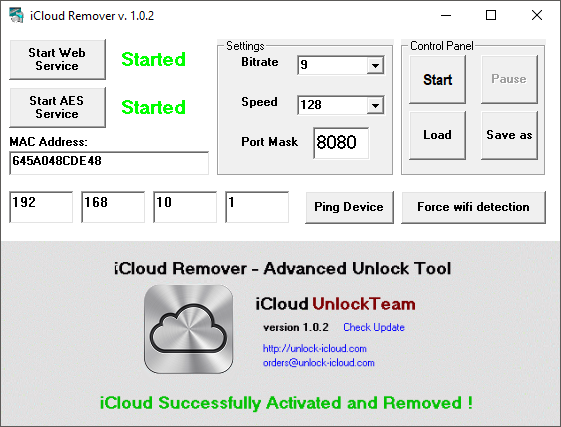This screenshot has height=427, width=561.
Task: Maximize the iCloud Remover window
Action: (x=491, y=15)
